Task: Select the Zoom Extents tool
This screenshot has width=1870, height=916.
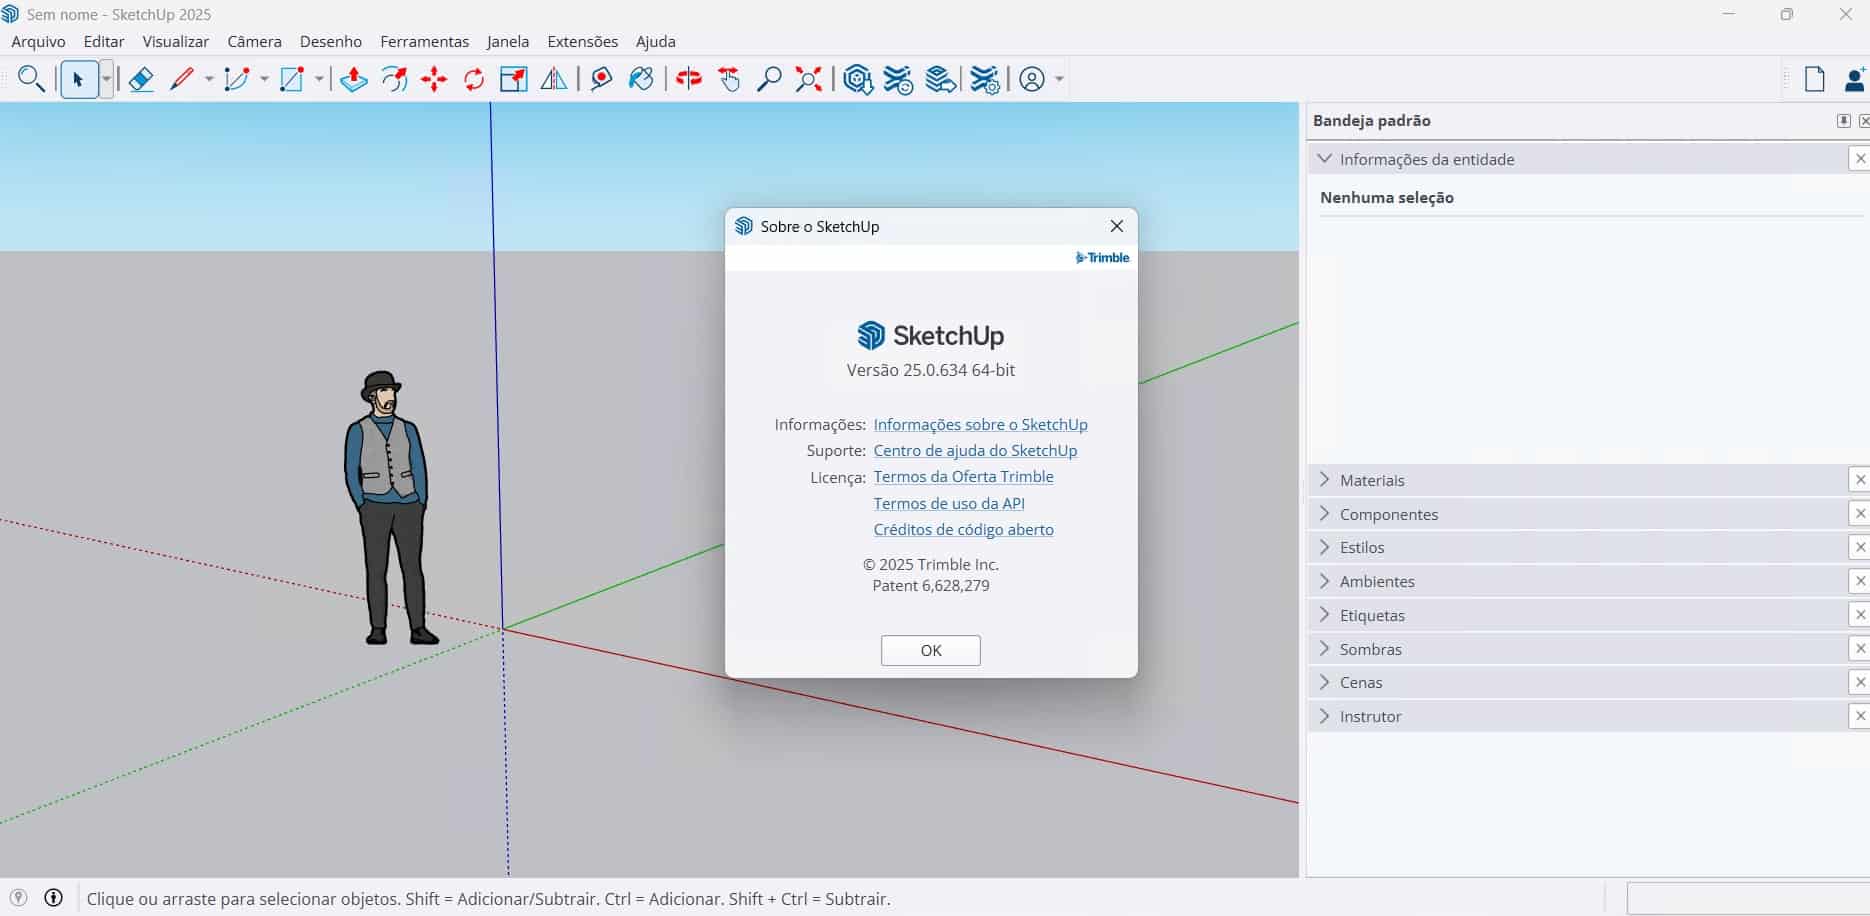Action: click(809, 79)
